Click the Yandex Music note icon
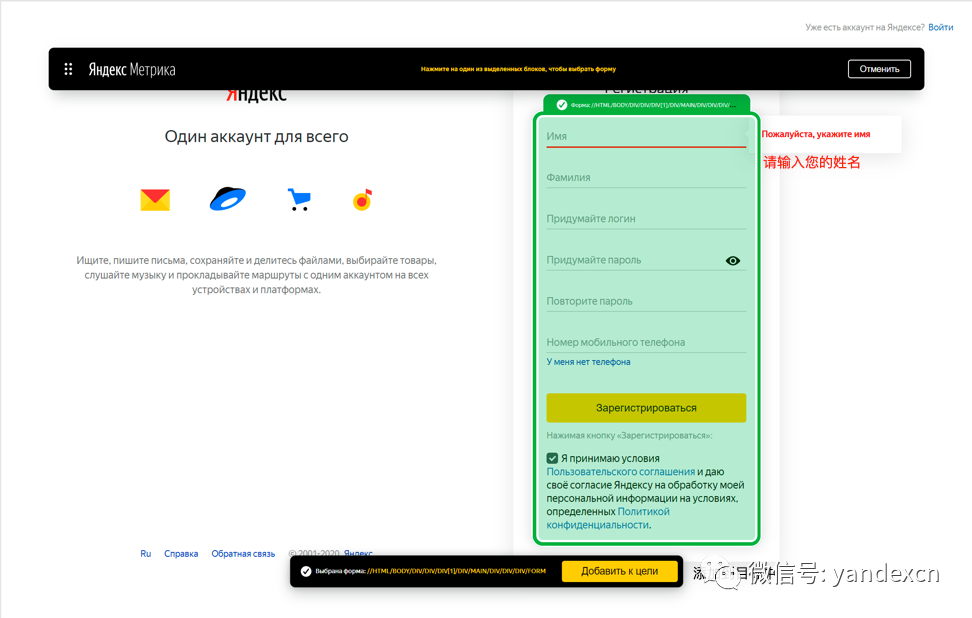This screenshot has height=618, width=972. (x=362, y=200)
